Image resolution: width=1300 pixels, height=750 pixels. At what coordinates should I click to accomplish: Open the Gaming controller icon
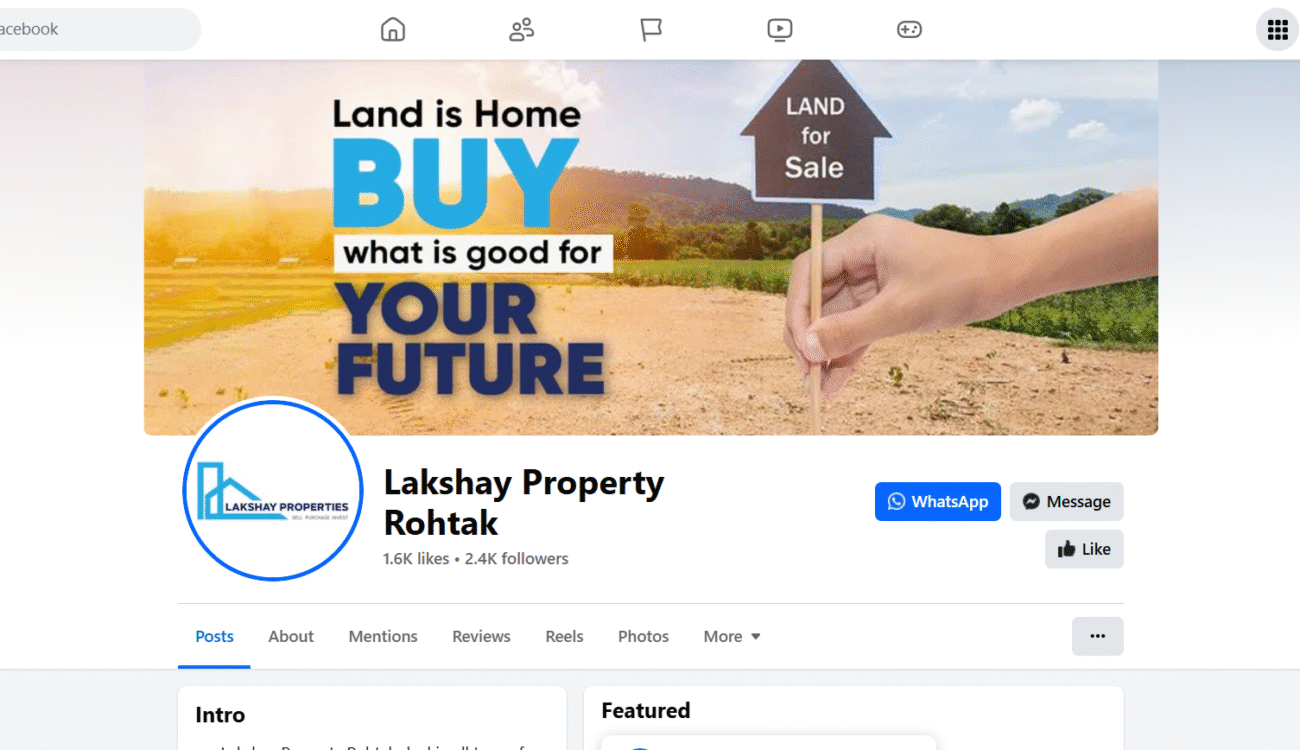(x=909, y=30)
